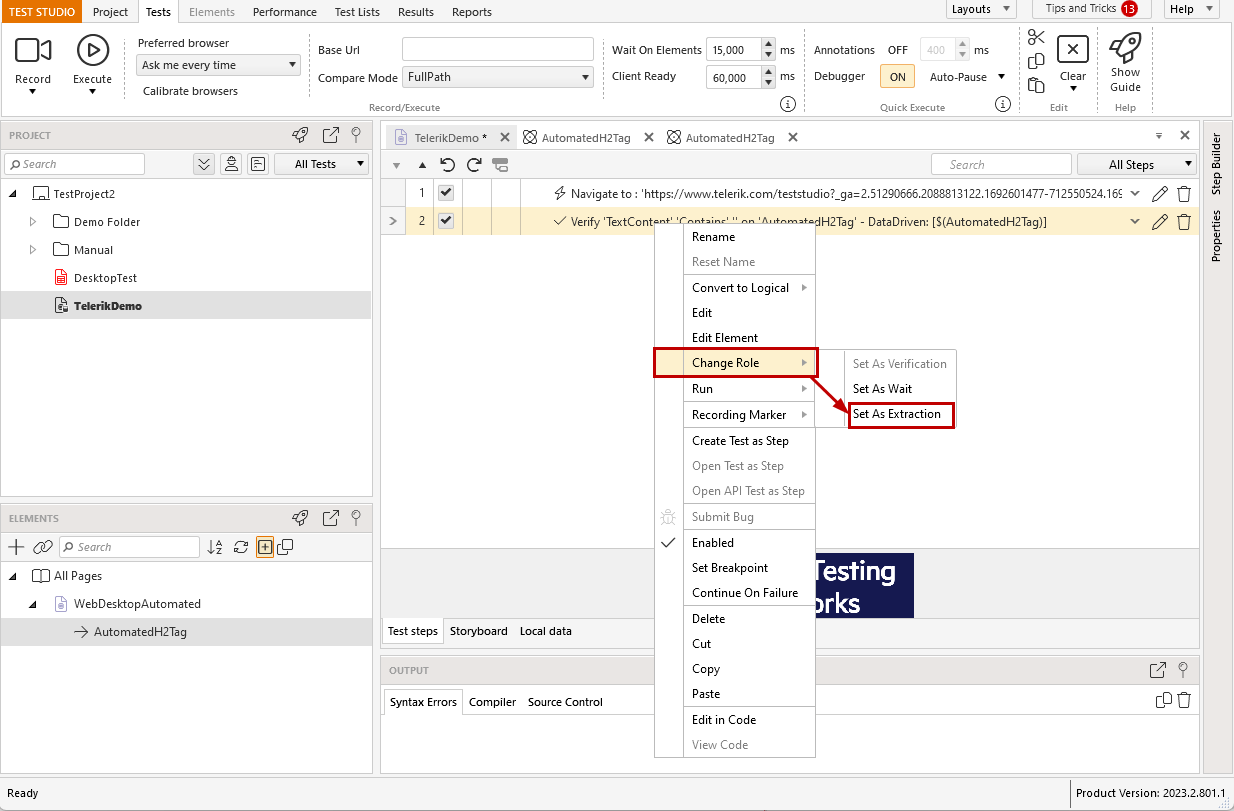Click the overlapping squares icon in Elements toolbar
The image size is (1234, 811).
click(285, 547)
